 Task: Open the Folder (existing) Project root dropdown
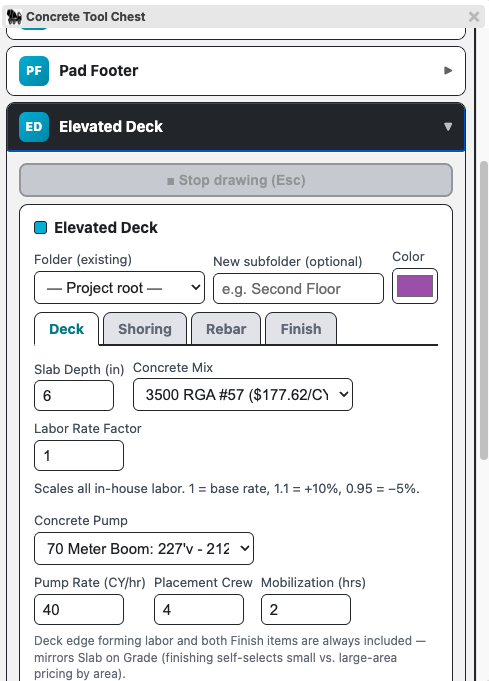(x=119, y=288)
